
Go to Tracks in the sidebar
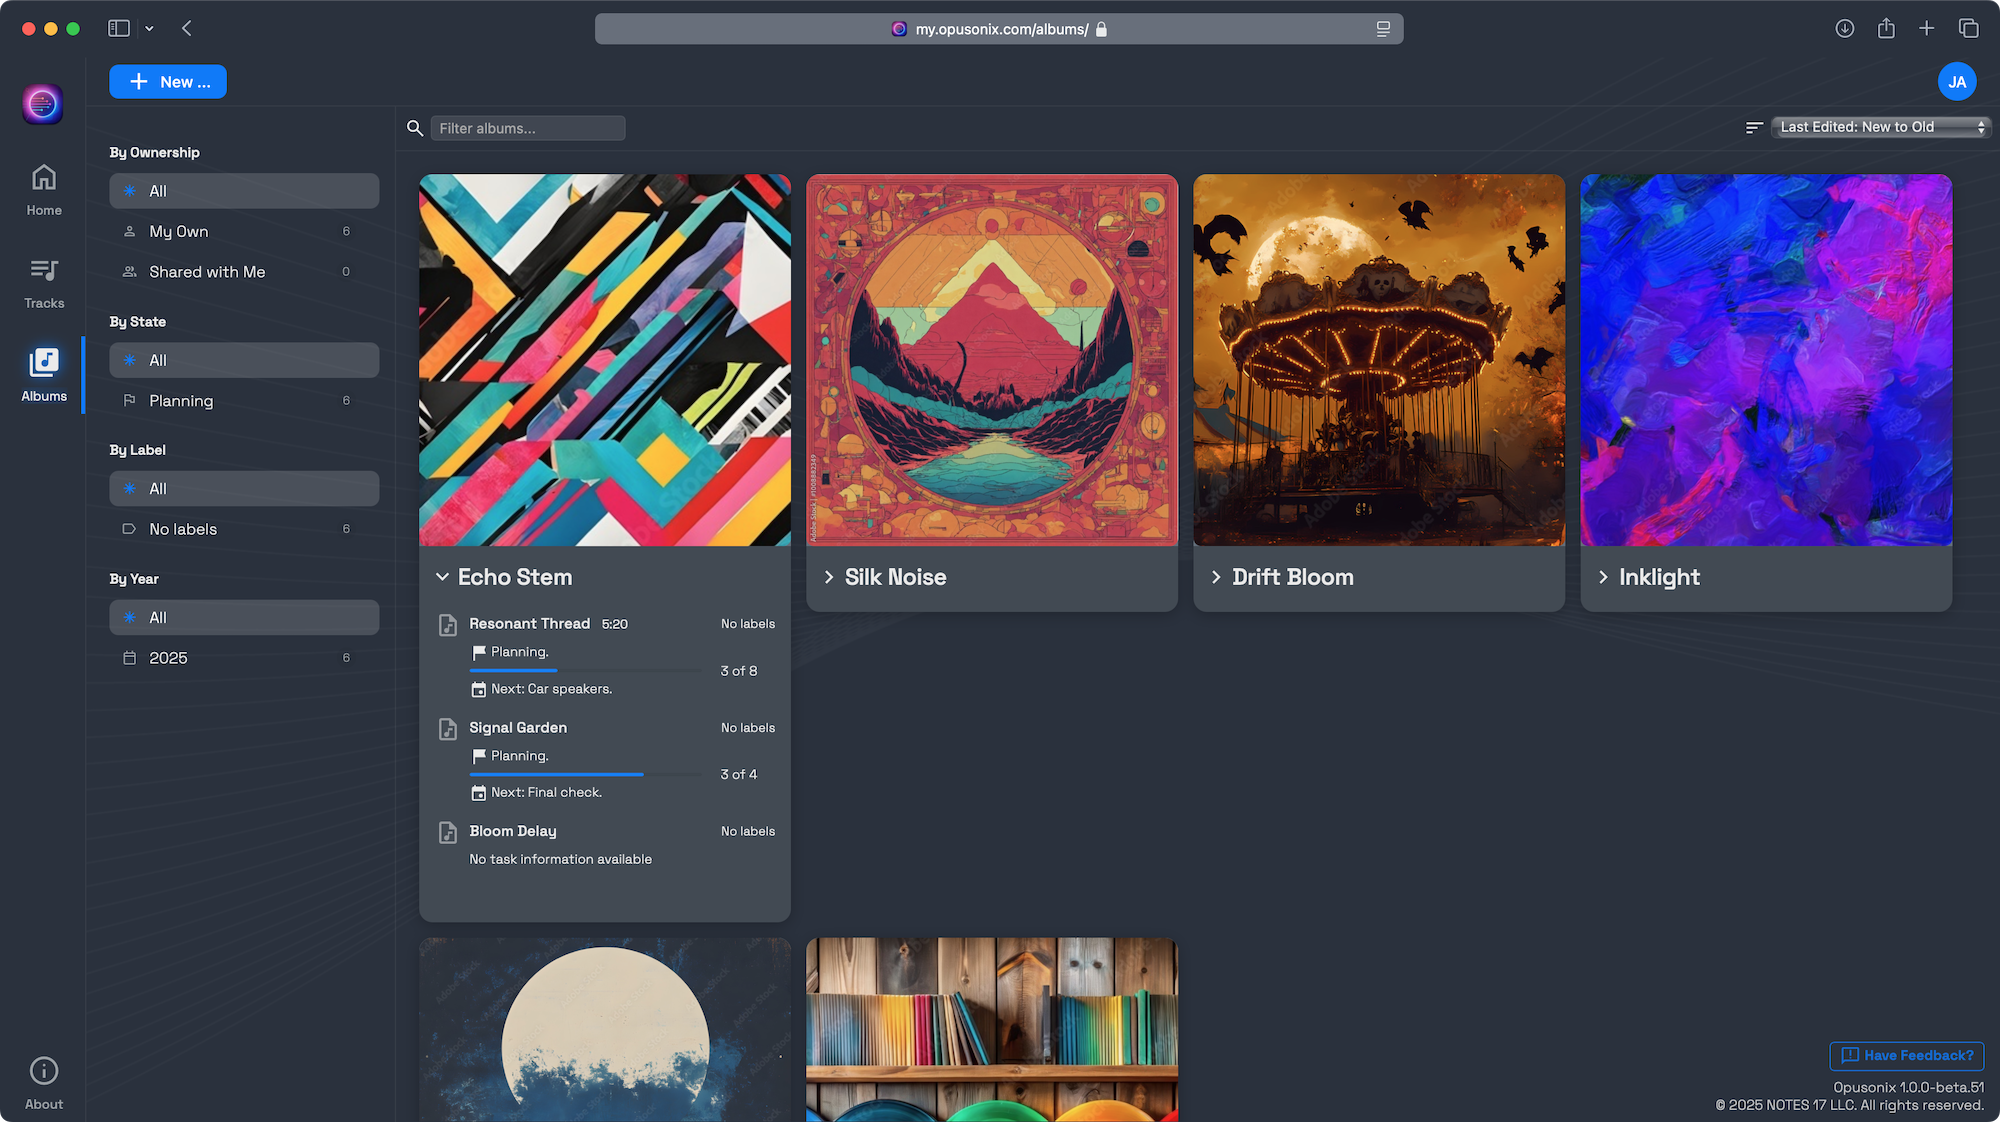pyautogui.click(x=44, y=283)
